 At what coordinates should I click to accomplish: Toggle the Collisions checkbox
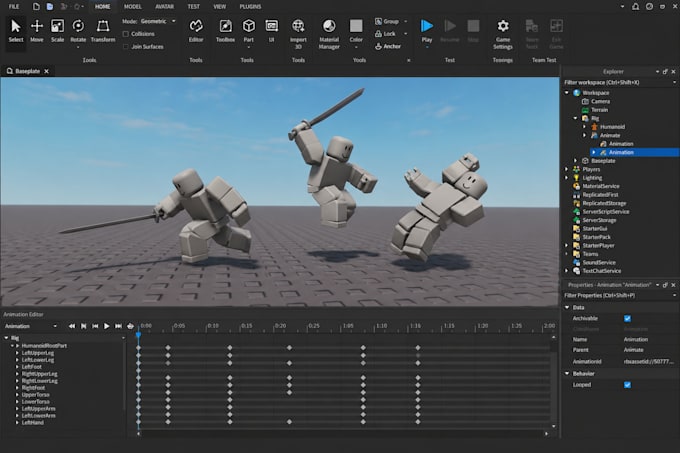[126, 34]
